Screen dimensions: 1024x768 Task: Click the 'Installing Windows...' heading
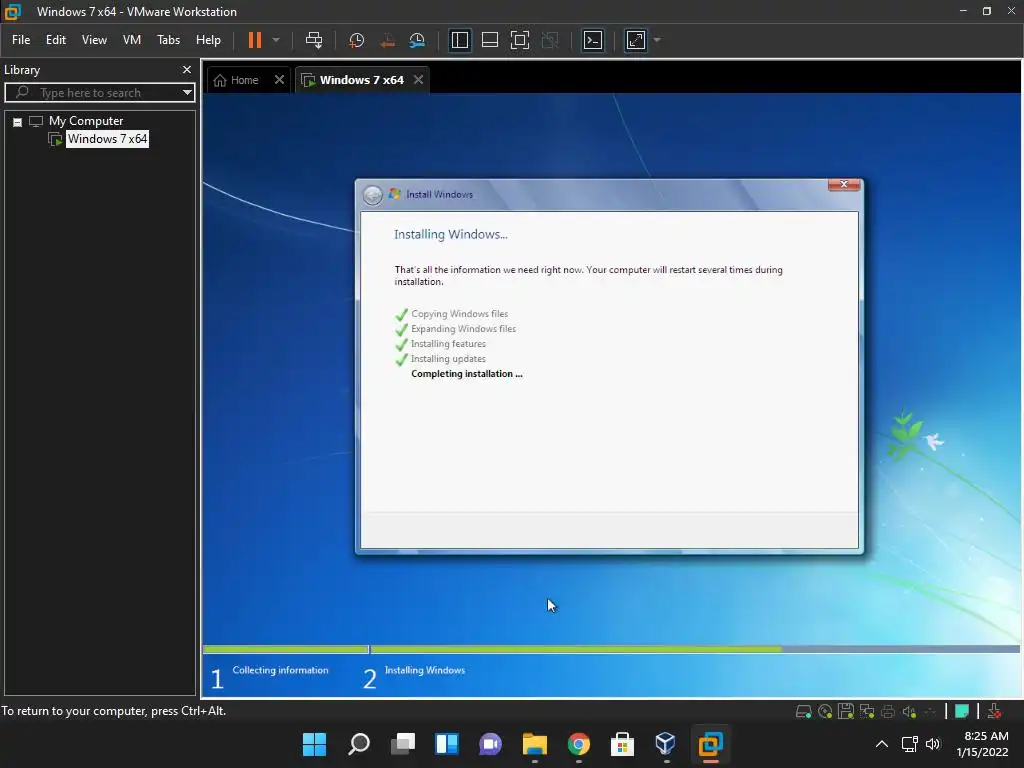451,234
